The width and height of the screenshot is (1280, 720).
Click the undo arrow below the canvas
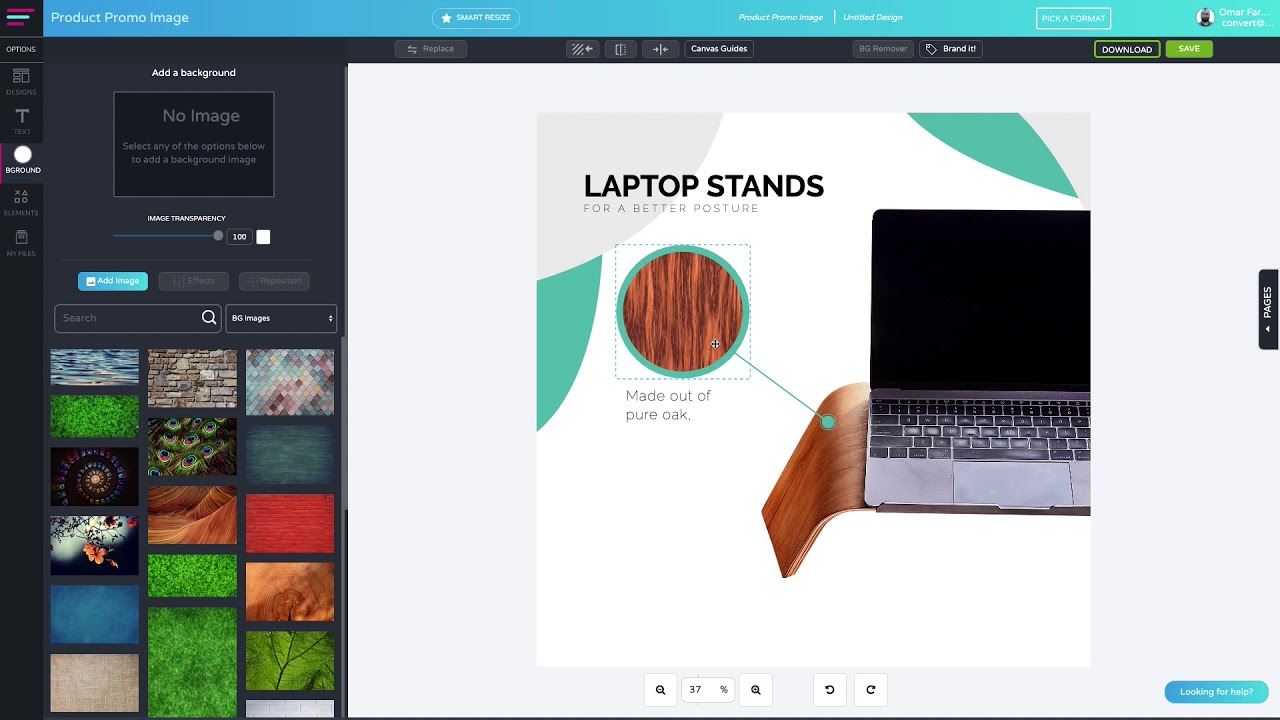click(829, 689)
